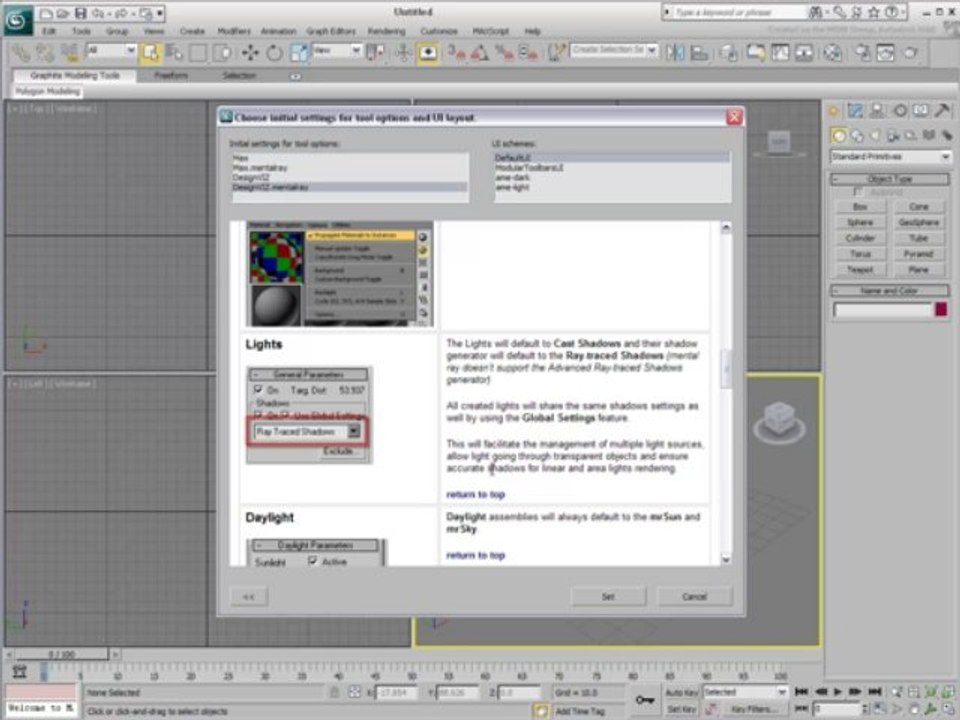Open the Standard Primitives category dropdown
Image resolution: width=960 pixels, height=720 pixels.
tap(890, 157)
